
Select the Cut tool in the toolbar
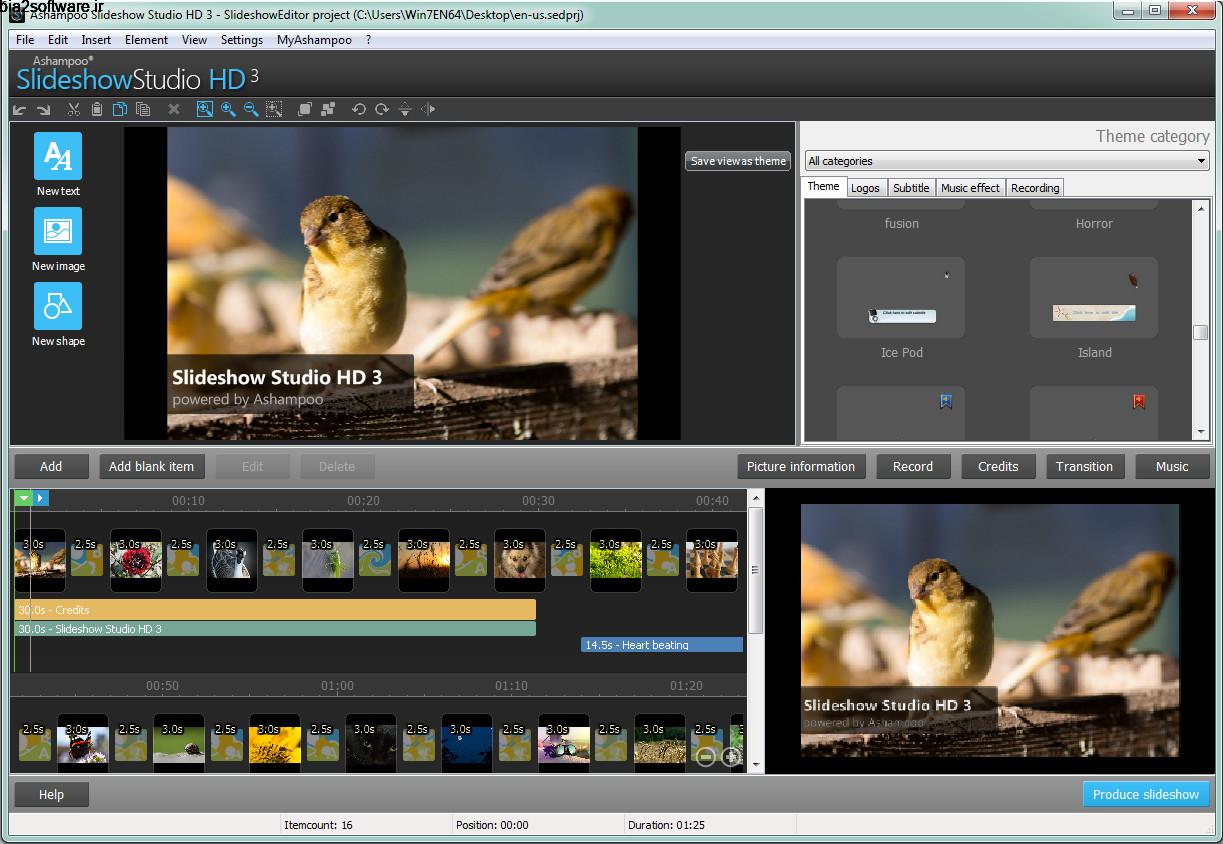[73, 109]
